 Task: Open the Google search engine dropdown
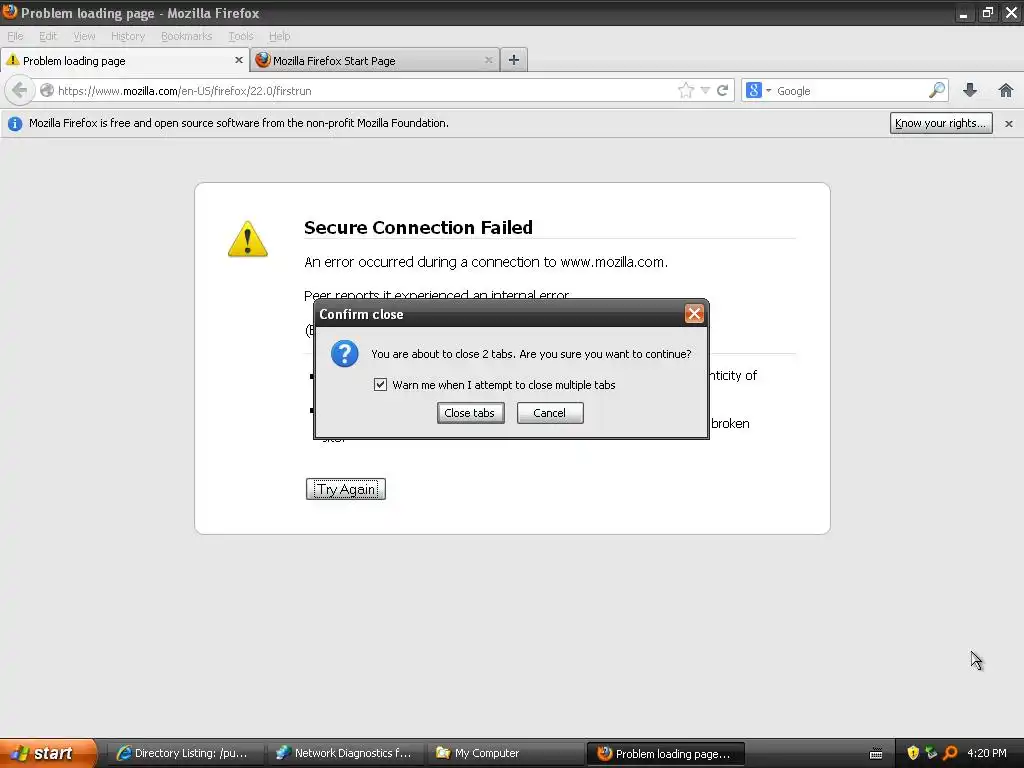[758, 91]
